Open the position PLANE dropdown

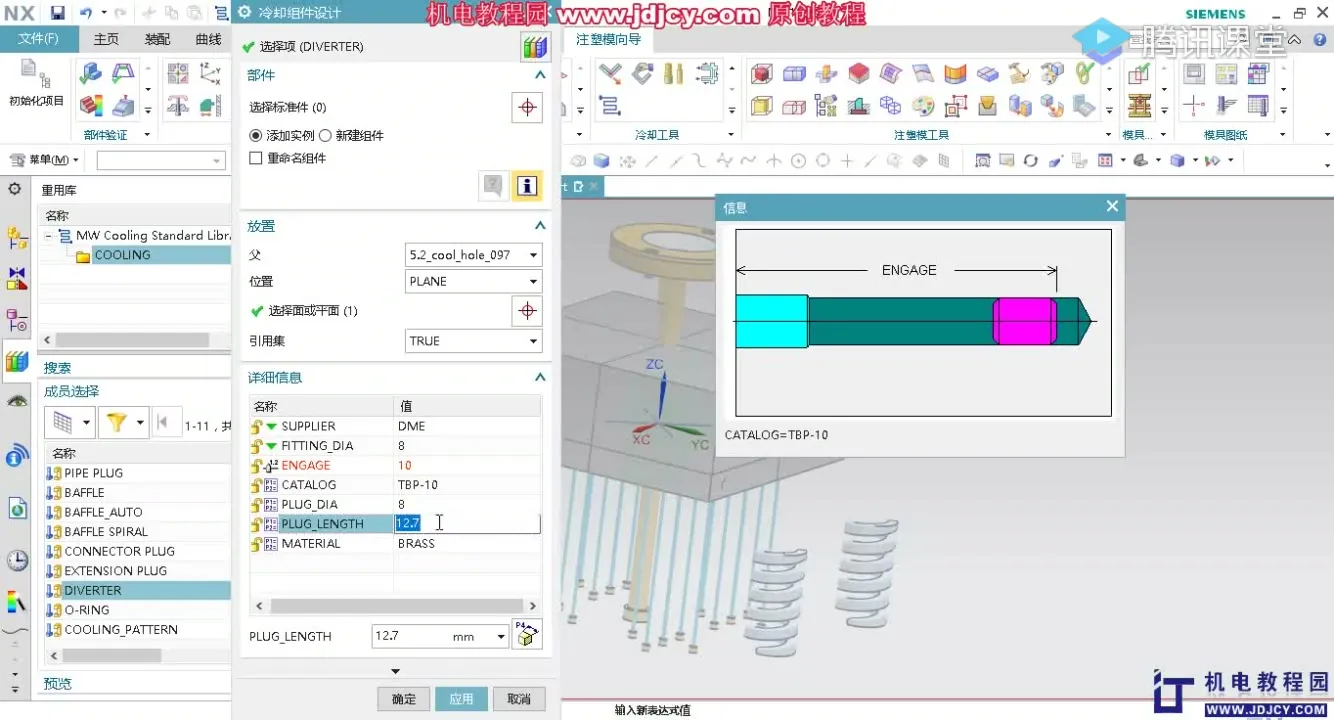click(x=473, y=282)
